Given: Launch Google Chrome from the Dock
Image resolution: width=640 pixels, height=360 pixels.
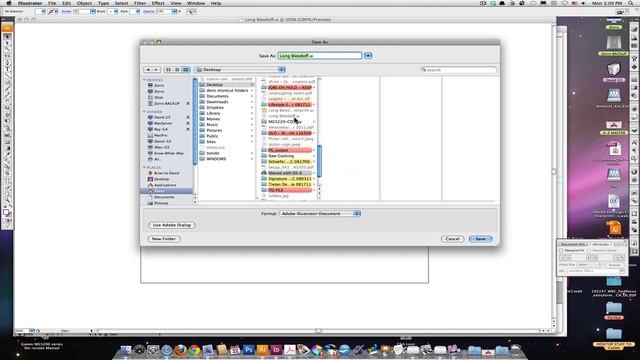Looking at the screenshot, I should pos(194,350).
